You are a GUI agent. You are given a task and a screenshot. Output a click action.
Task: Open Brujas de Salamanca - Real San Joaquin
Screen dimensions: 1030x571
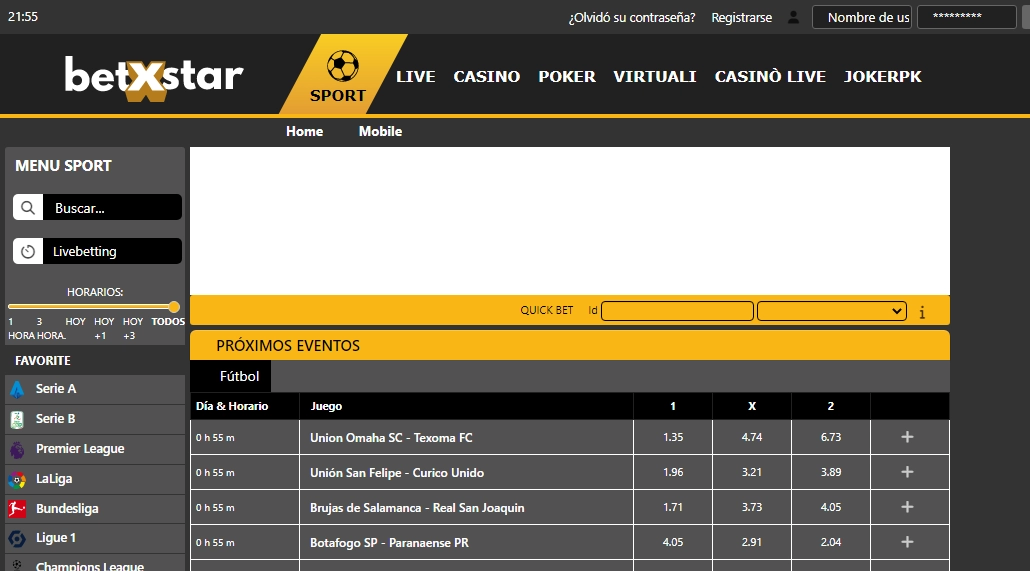click(x=417, y=508)
